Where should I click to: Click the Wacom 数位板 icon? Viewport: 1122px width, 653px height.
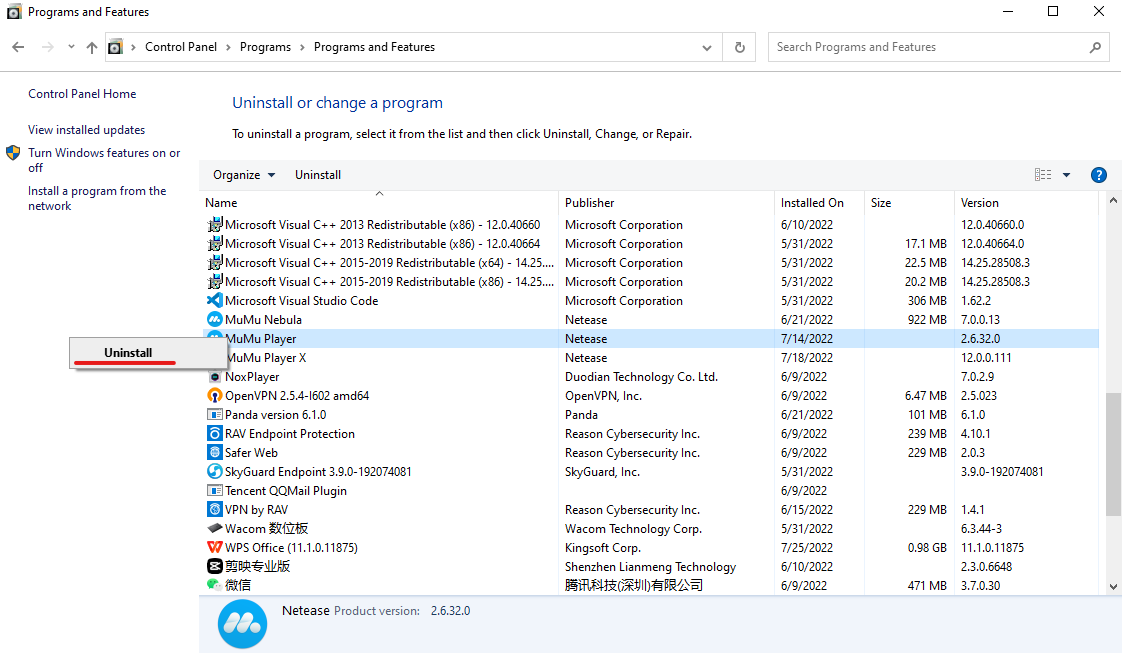coord(214,529)
